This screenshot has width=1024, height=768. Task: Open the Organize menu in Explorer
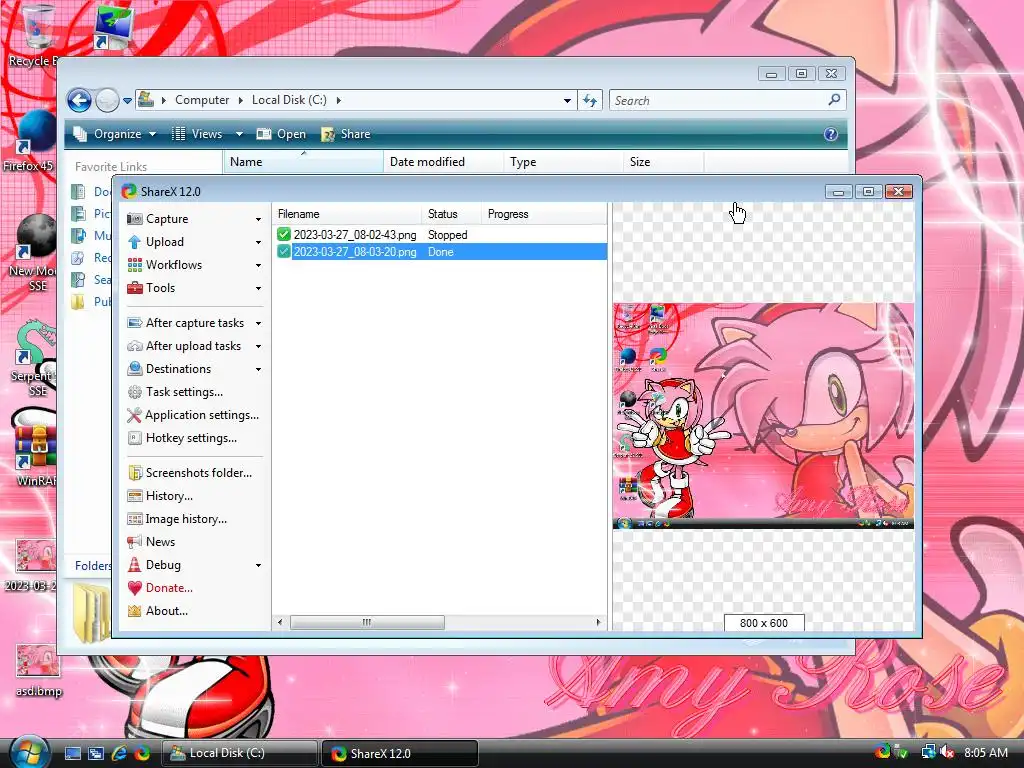(x=115, y=134)
